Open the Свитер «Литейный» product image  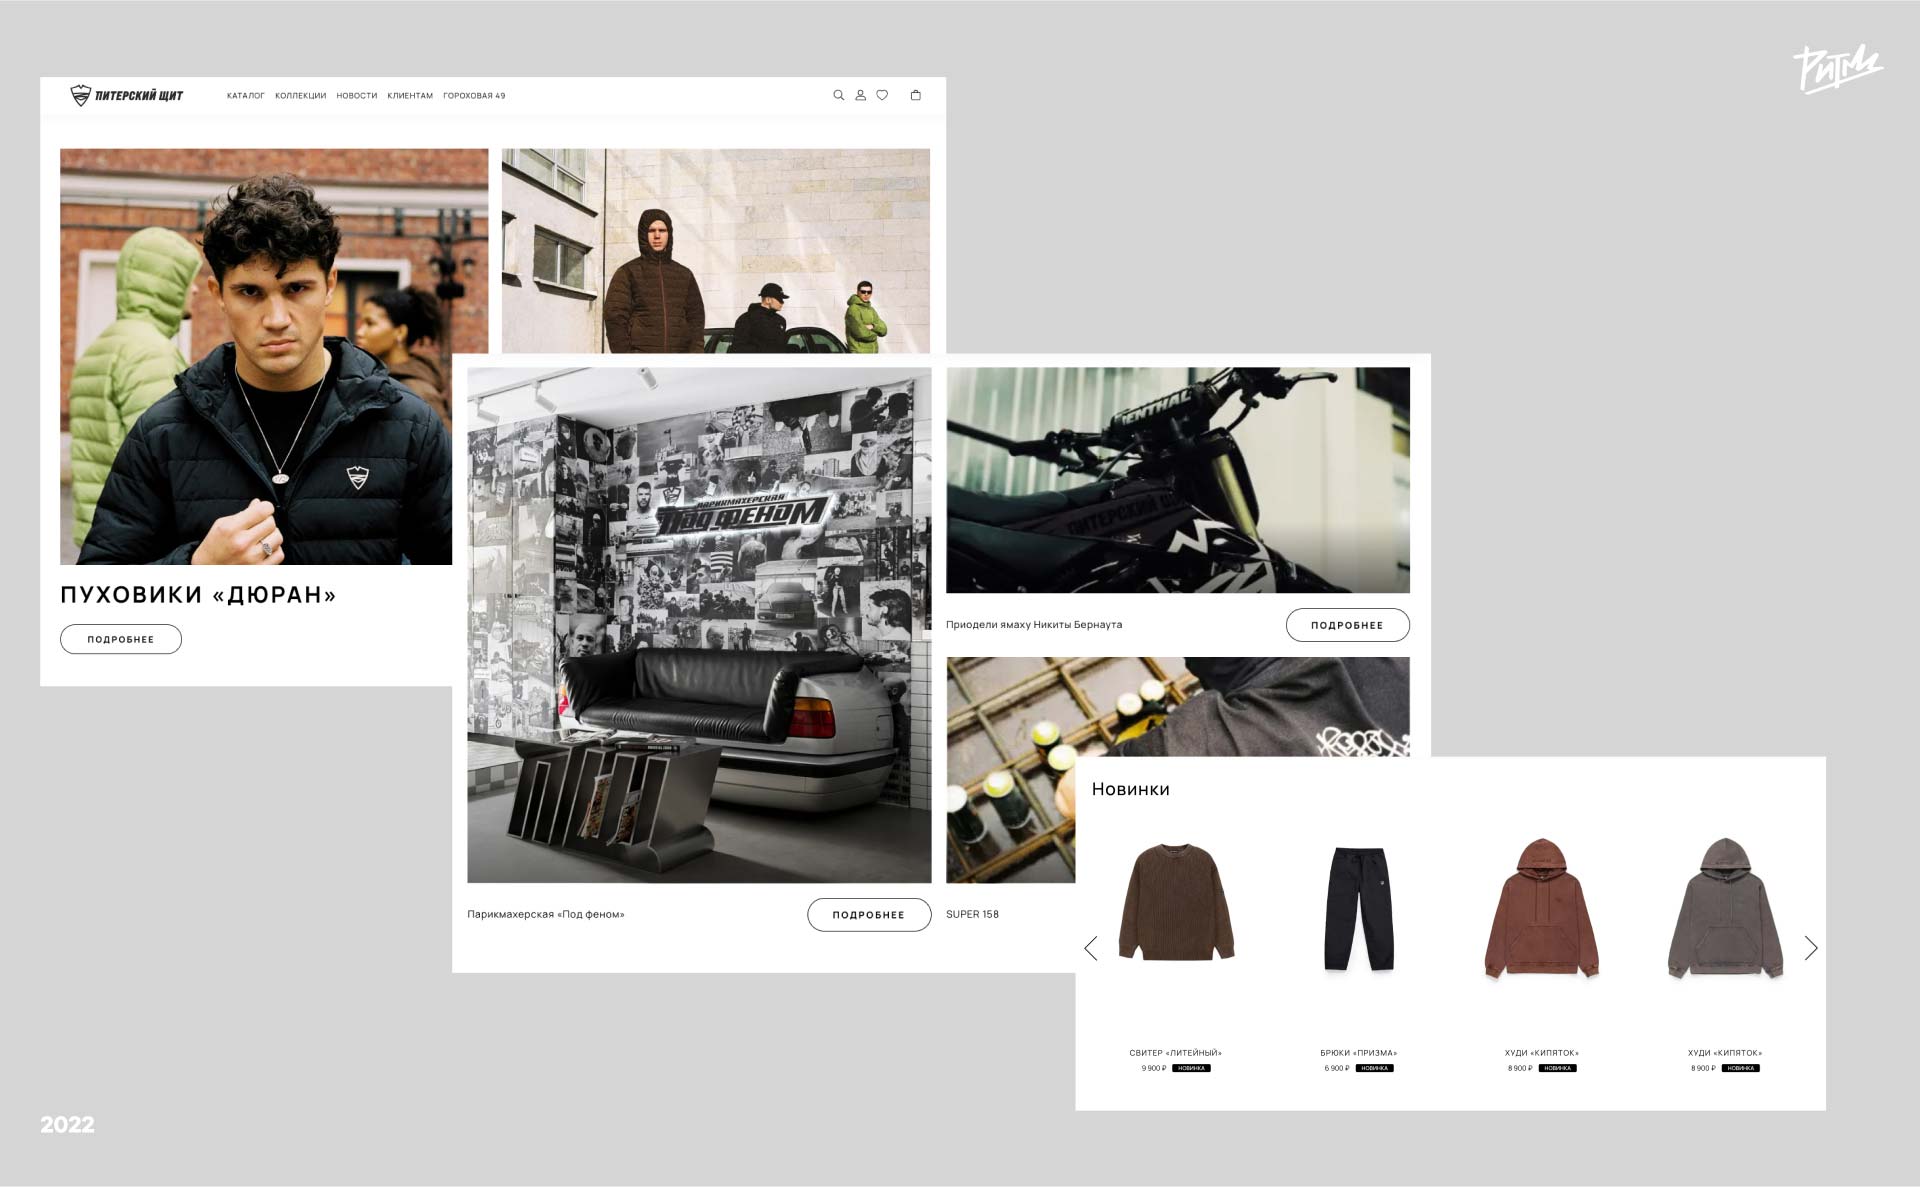1176,903
